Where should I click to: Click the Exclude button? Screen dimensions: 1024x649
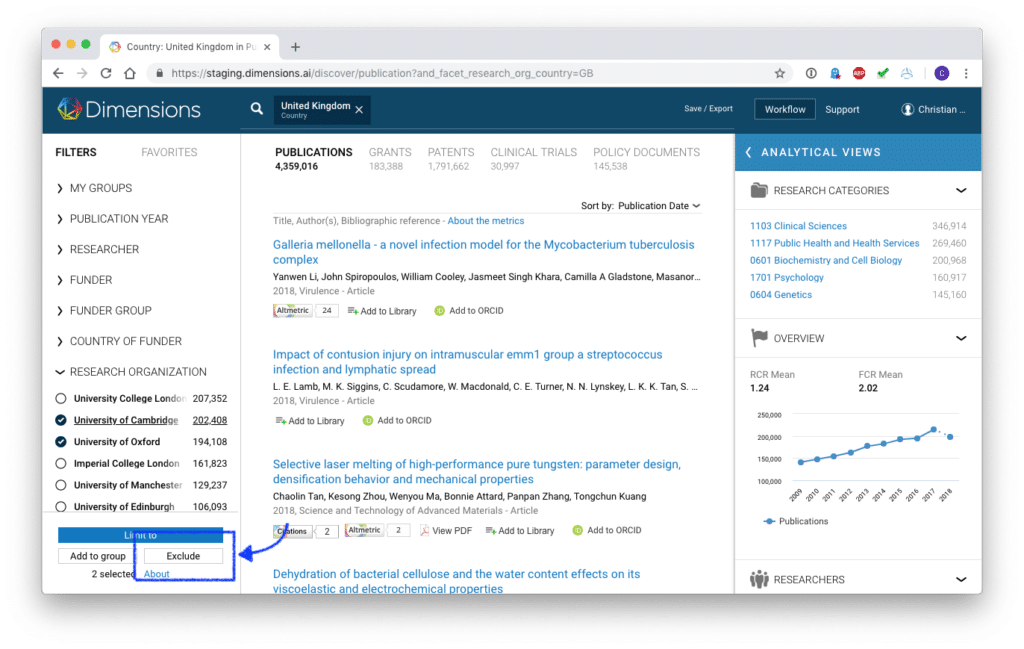pyautogui.click(x=183, y=556)
